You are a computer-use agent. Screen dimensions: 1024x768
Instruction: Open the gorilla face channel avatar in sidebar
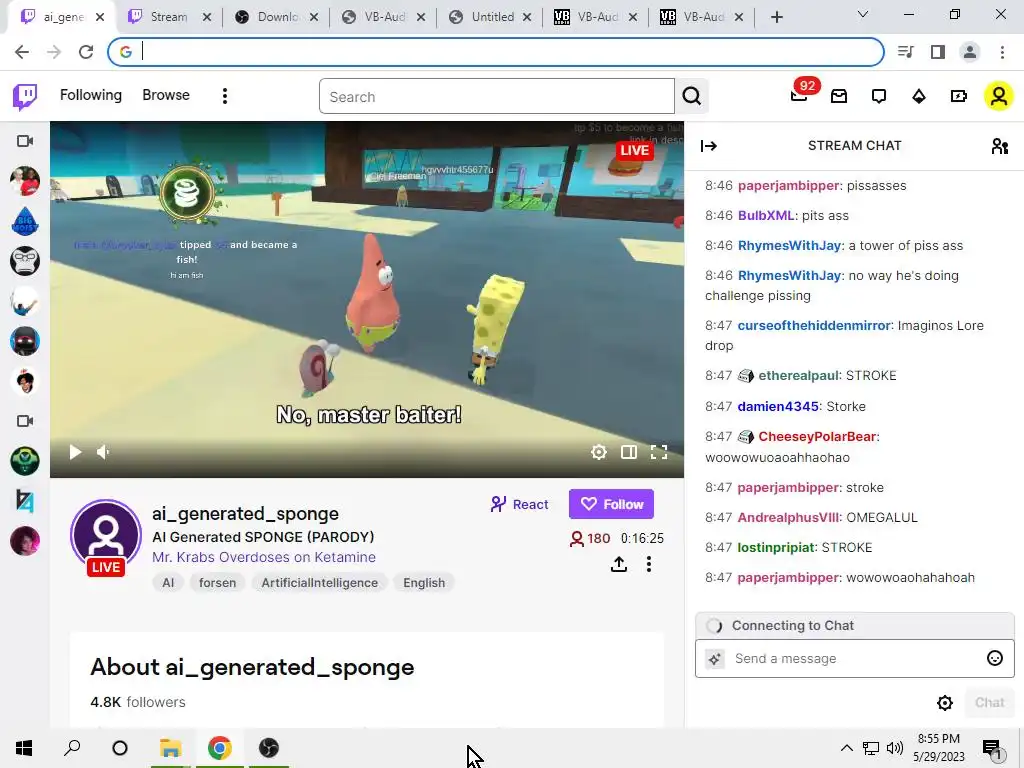click(x=25, y=261)
